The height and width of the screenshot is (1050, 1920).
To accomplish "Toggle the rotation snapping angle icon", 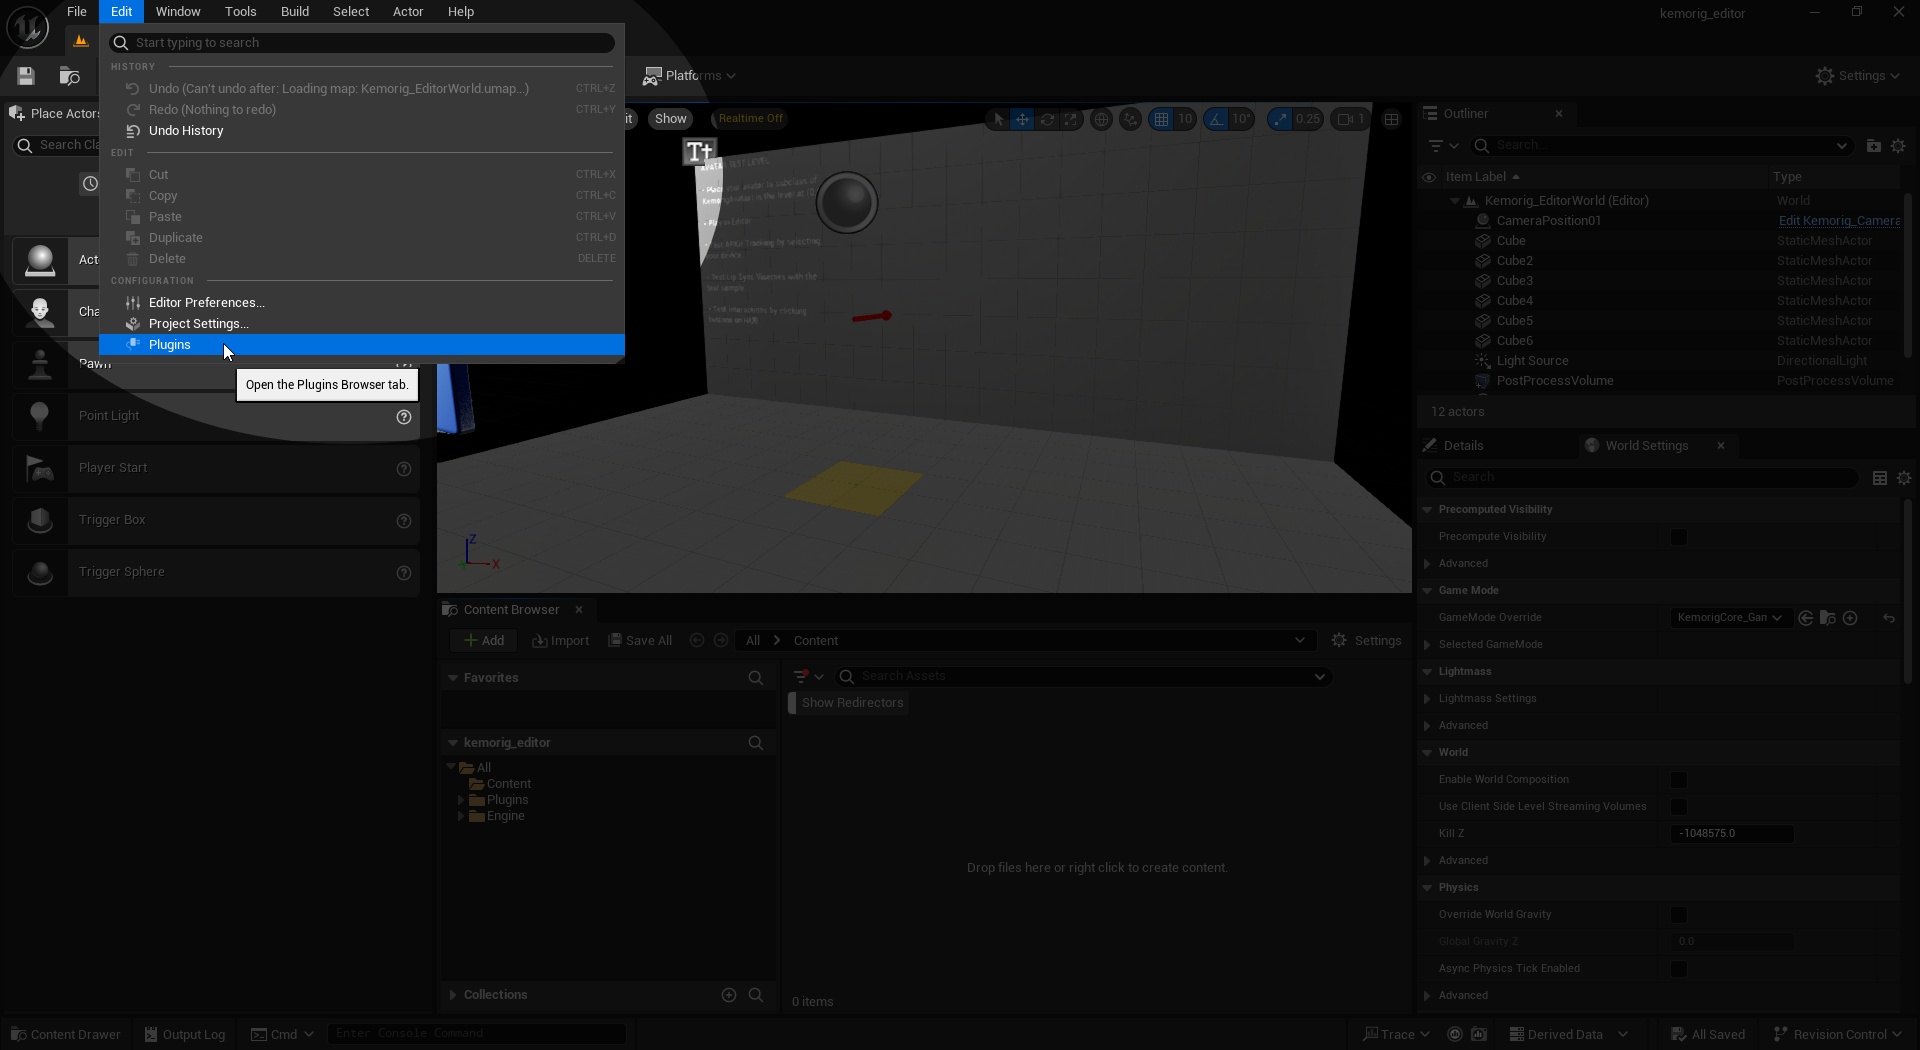I will (x=1216, y=119).
